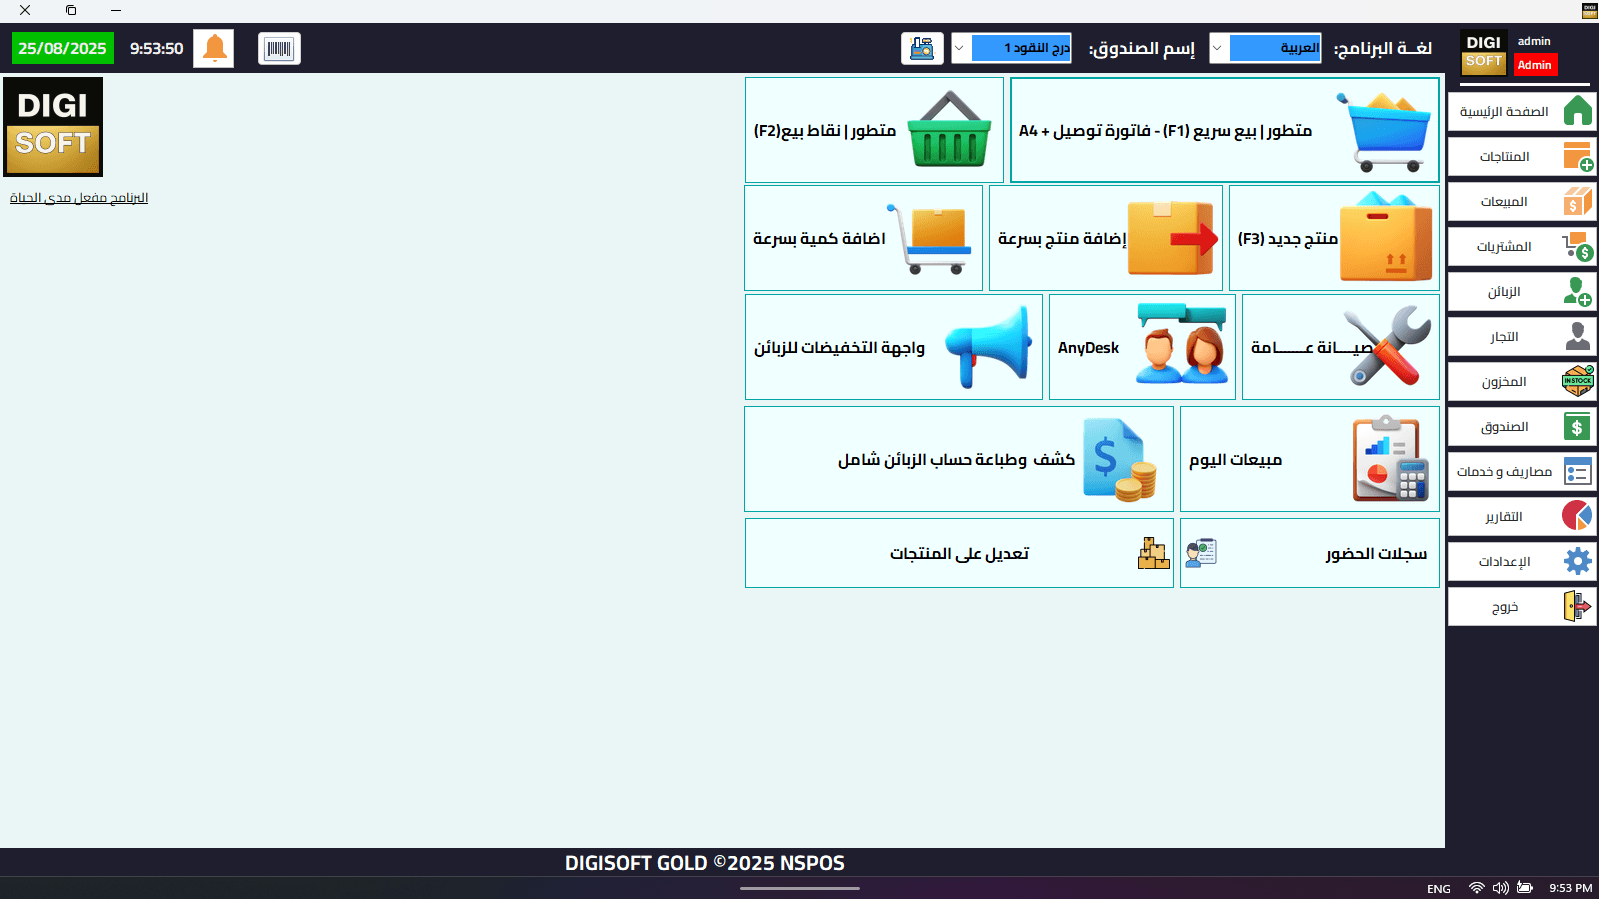
Task: Open المشتريات purchases sidebar item
Action: pyautogui.click(x=1522, y=246)
